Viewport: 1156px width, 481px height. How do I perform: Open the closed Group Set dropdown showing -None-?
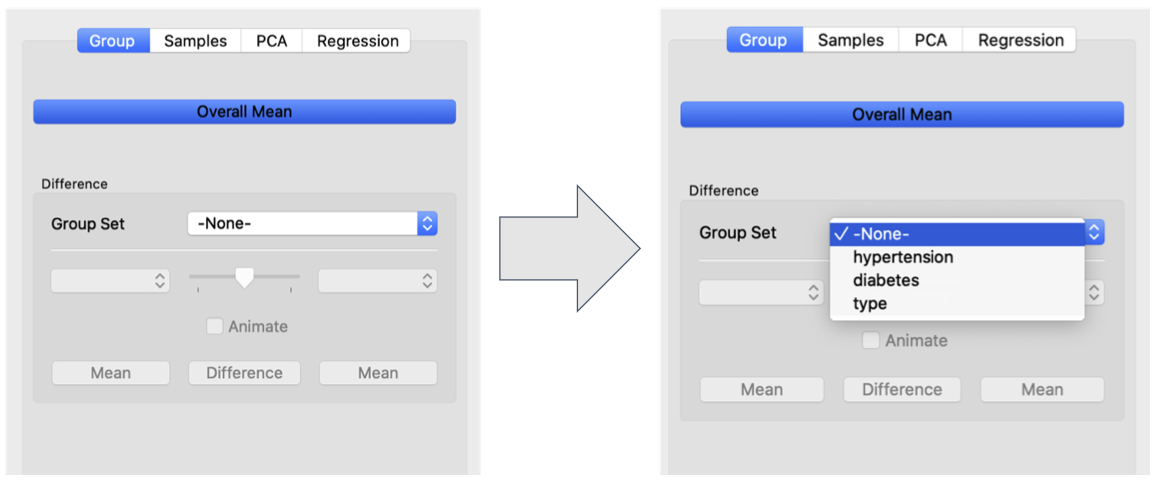click(313, 223)
